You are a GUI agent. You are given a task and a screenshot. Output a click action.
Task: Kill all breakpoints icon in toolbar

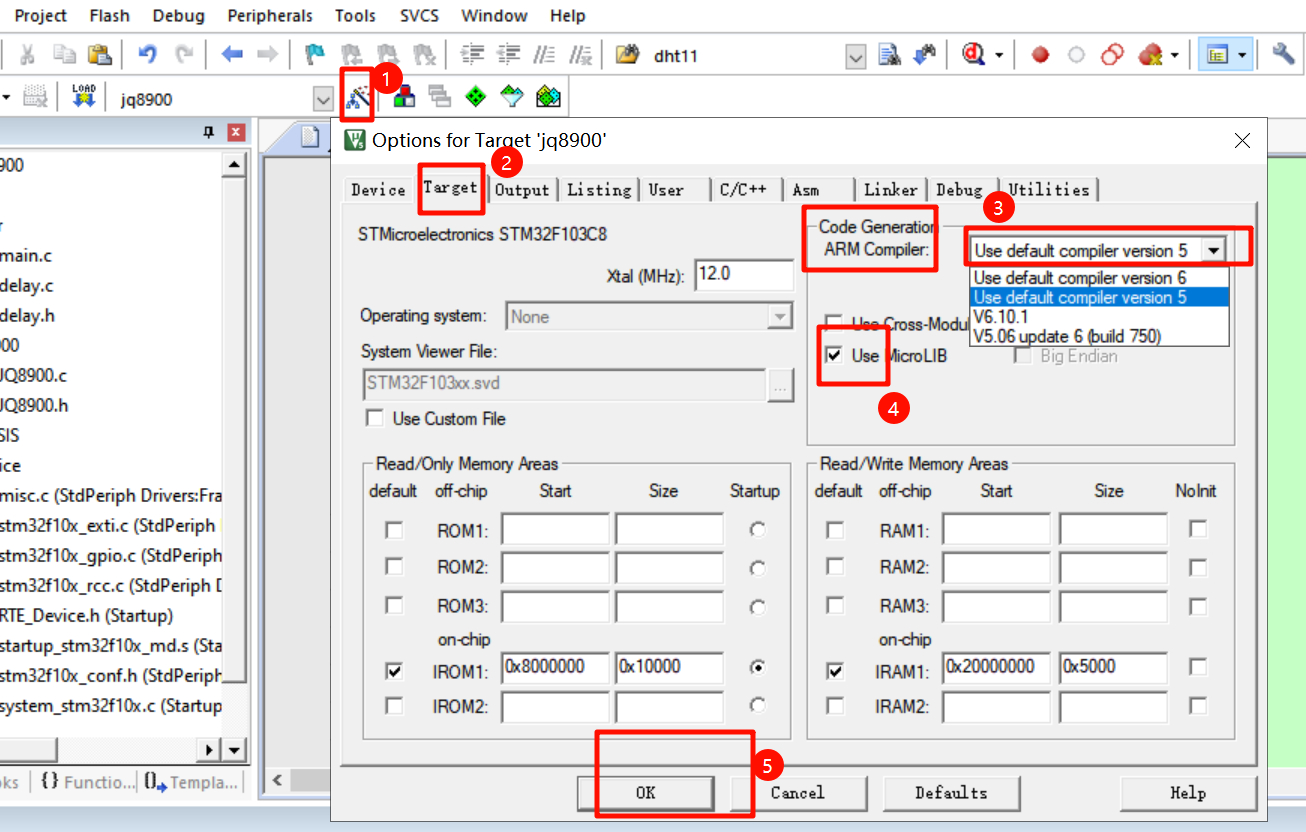(x=1150, y=55)
